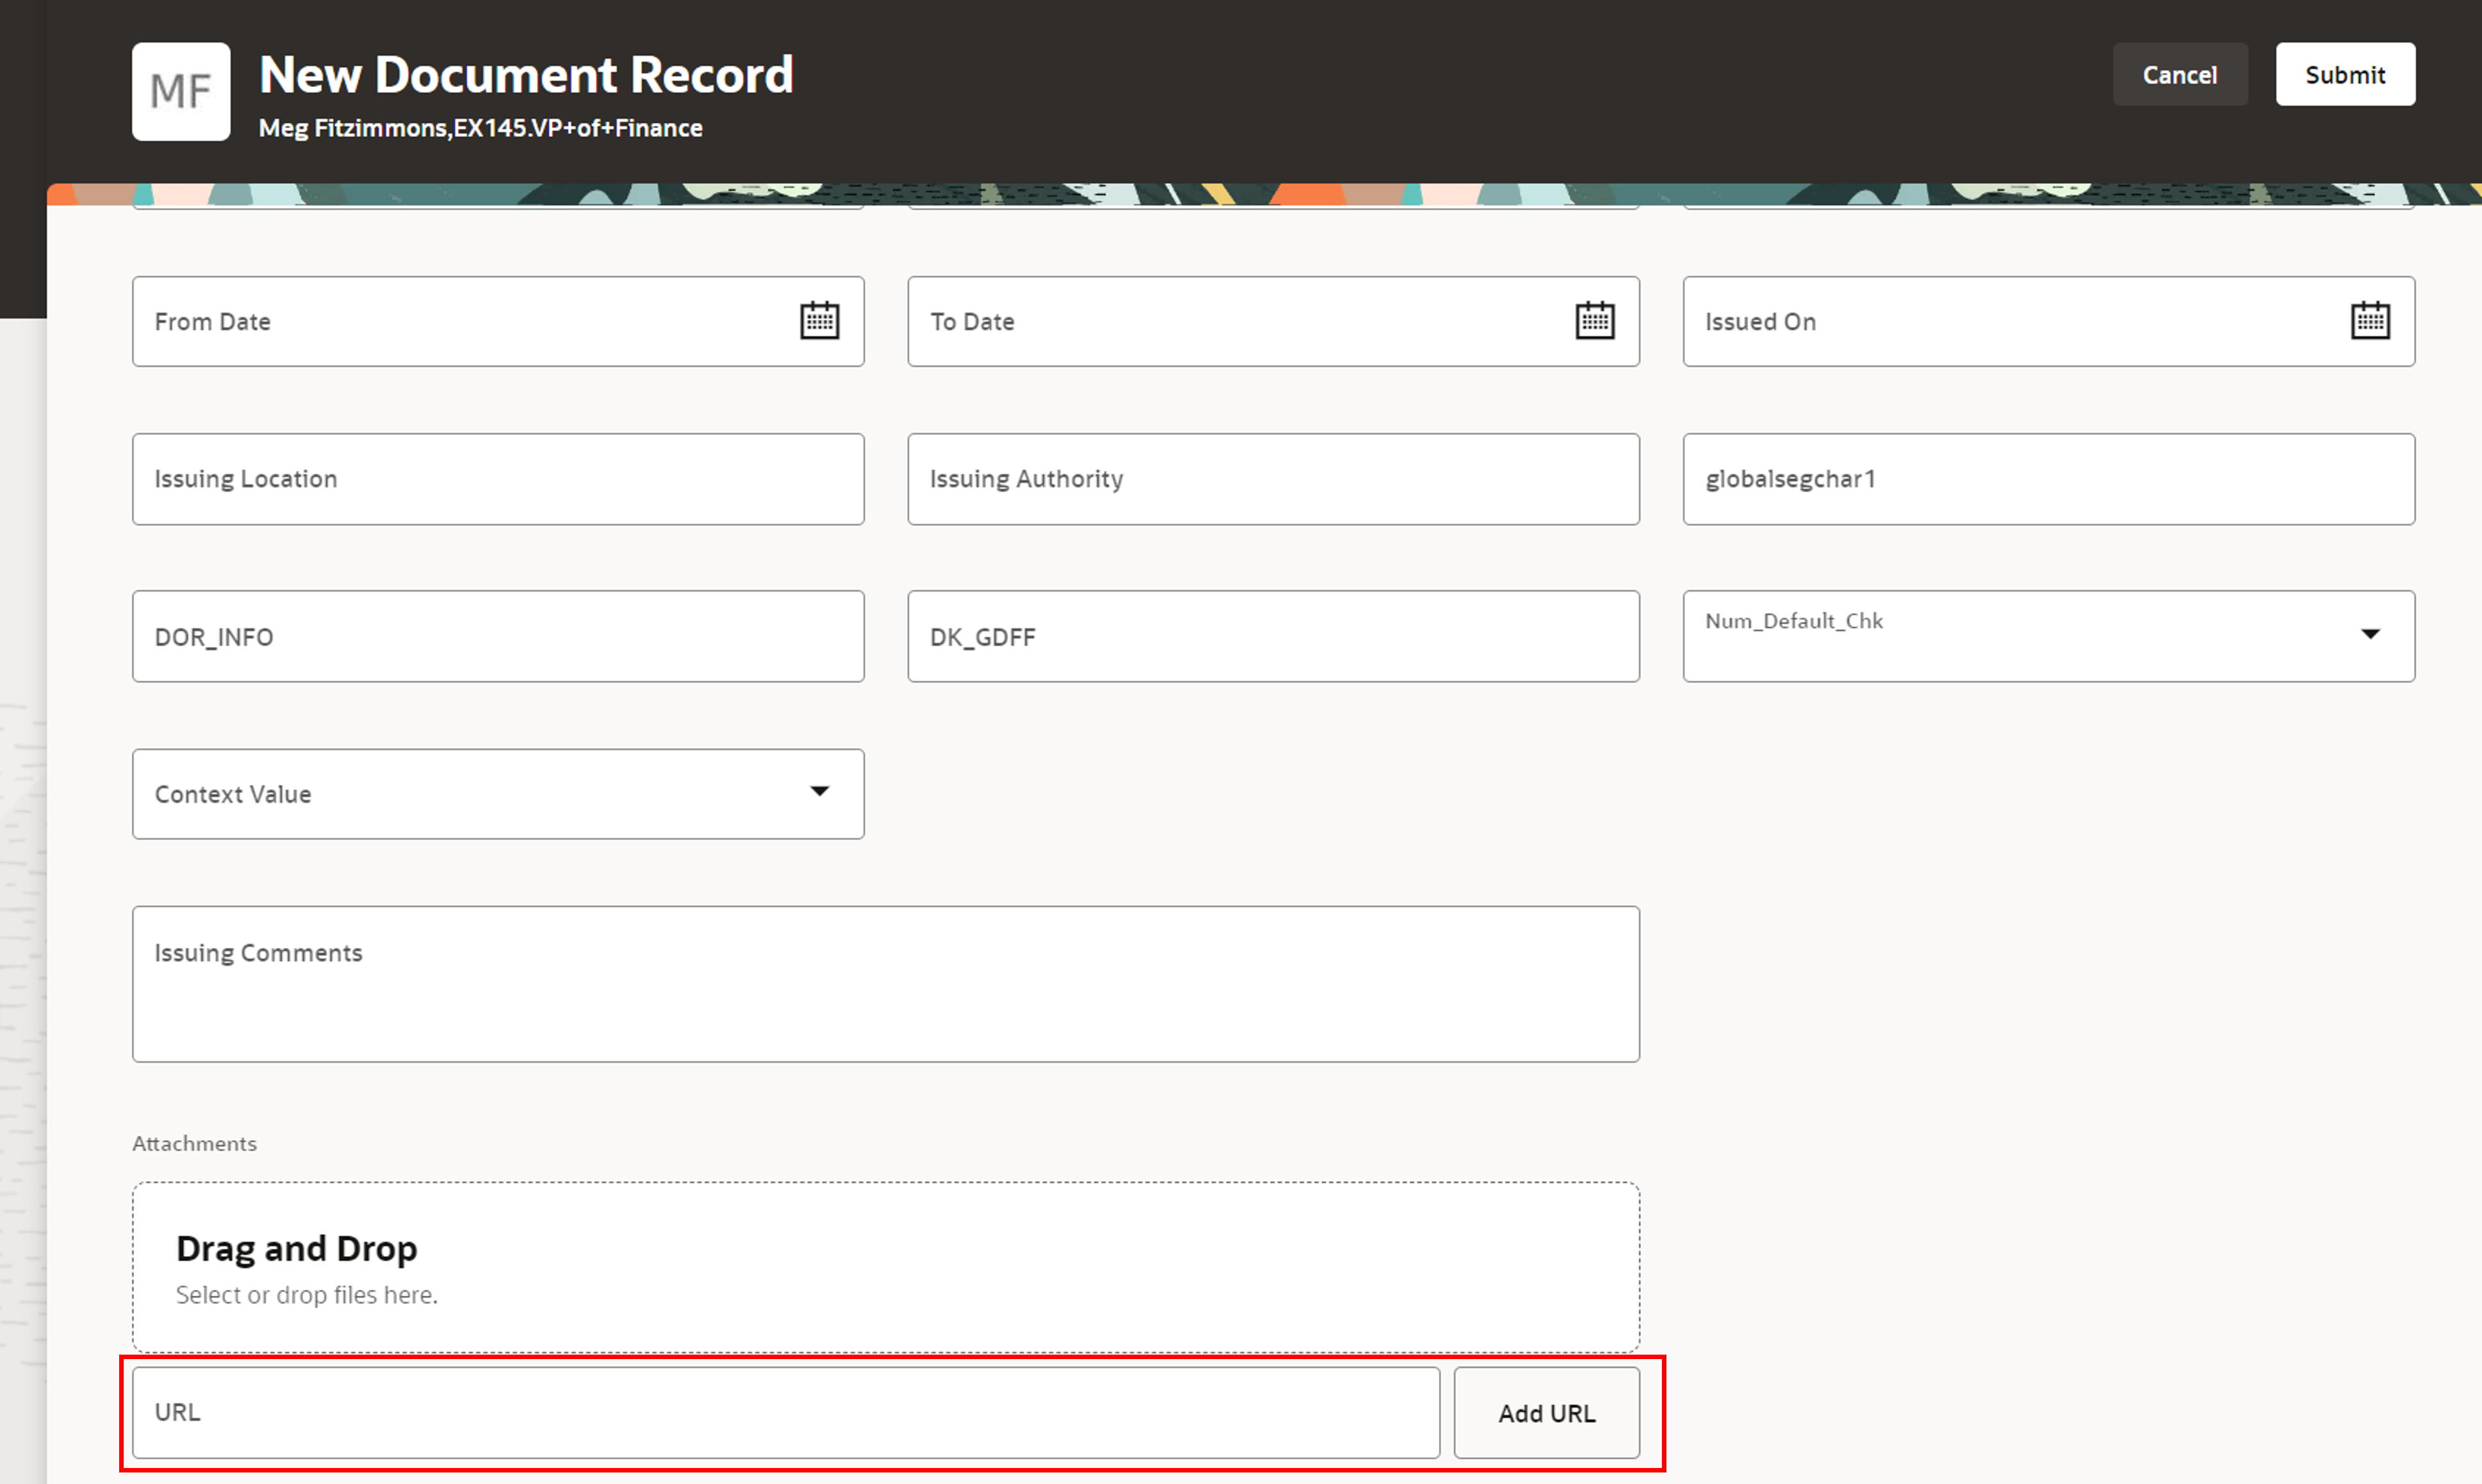Click the MF avatar badge
The width and height of the screenshot is (2482, 1484).
point(181,91)
